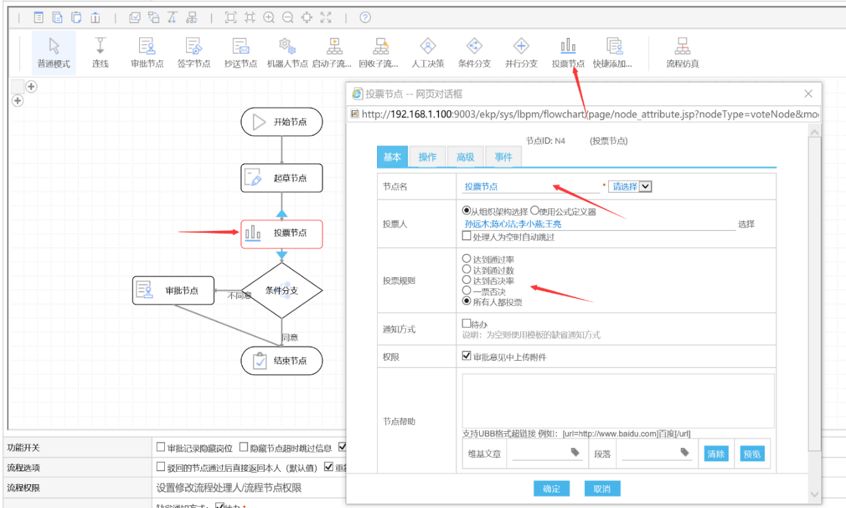Viewport: 846px width, 508px height.
Task: Choose the 条件分支 toolbar tool
Action: coord(474,51)
